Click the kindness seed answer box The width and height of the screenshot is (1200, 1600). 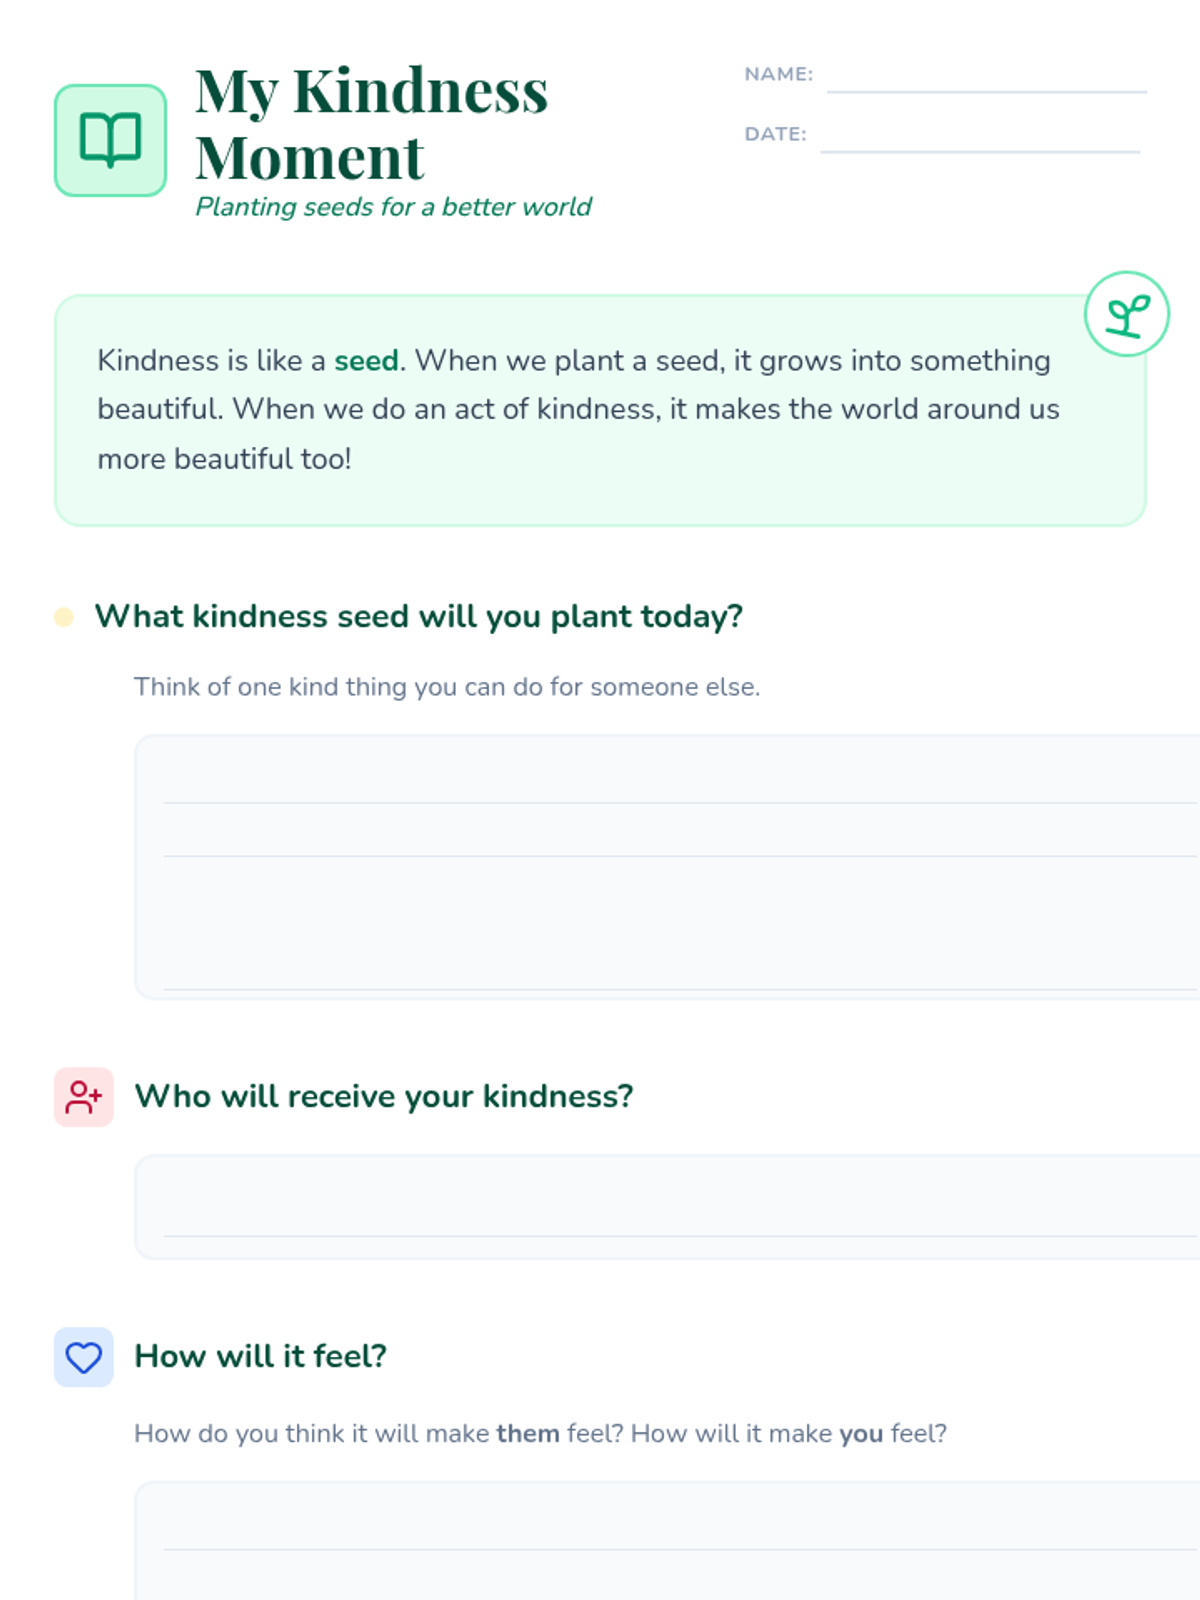(x=666, y=866)
